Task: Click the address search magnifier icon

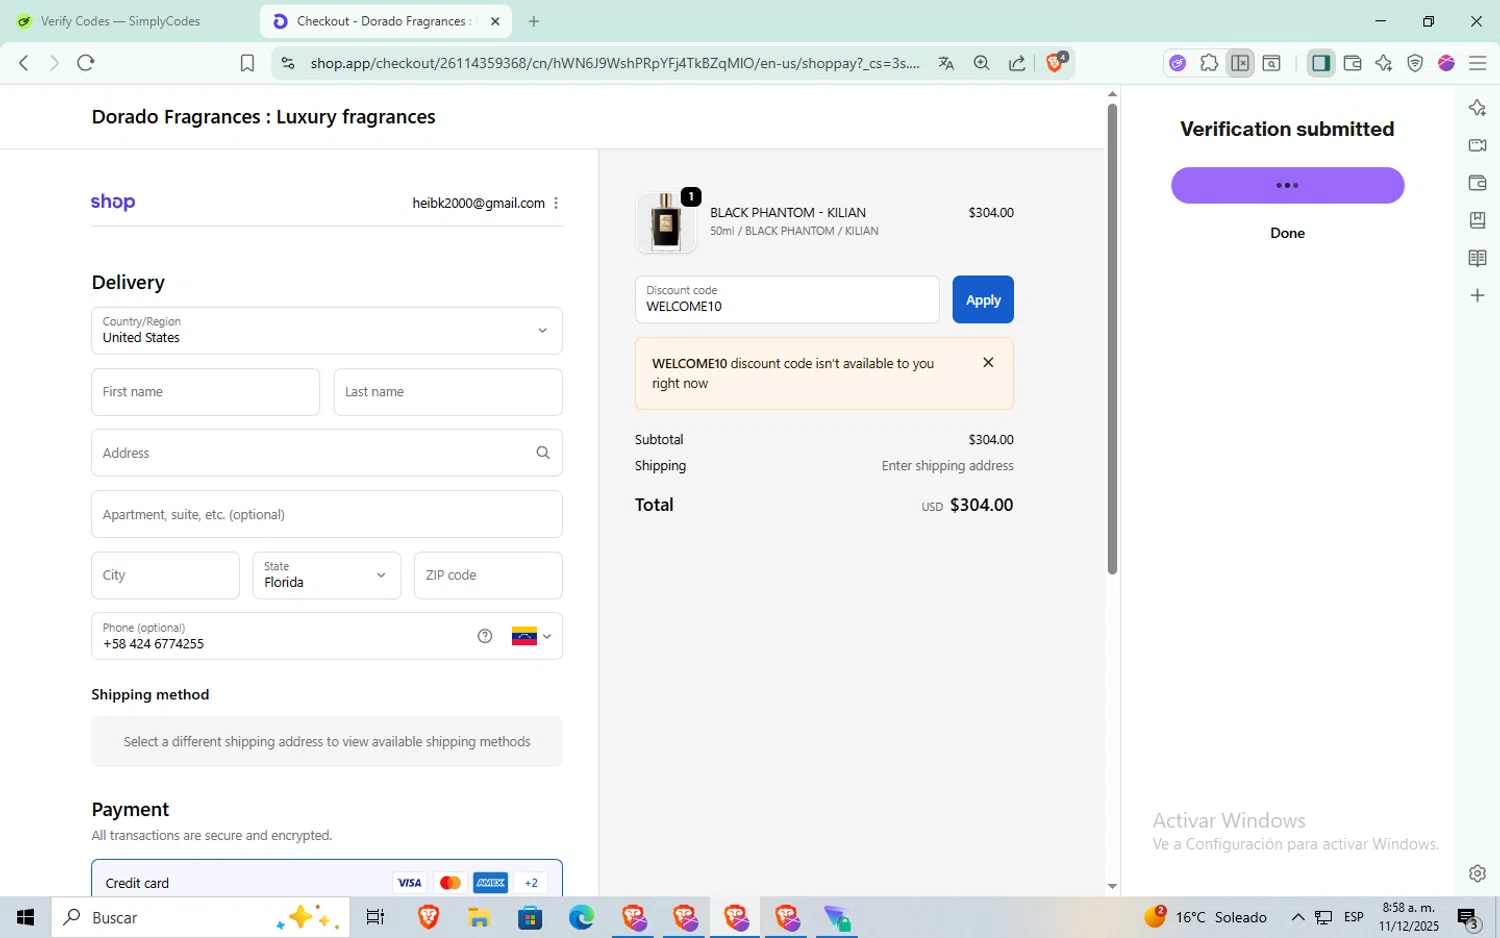Action: [x=543, y=453]
